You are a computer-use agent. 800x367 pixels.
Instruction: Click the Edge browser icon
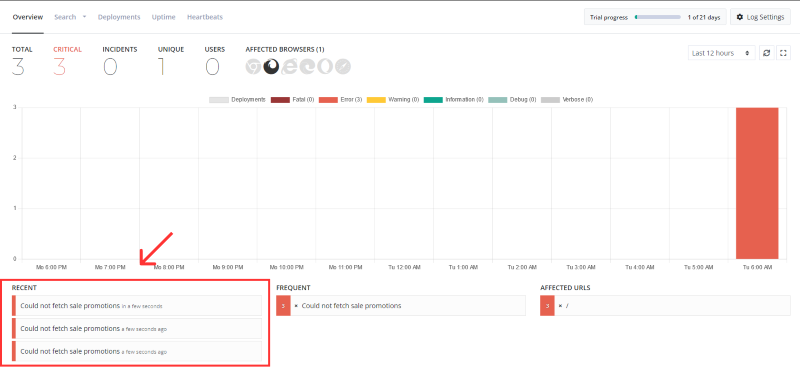pyautogui.click(x=307, y=67)
